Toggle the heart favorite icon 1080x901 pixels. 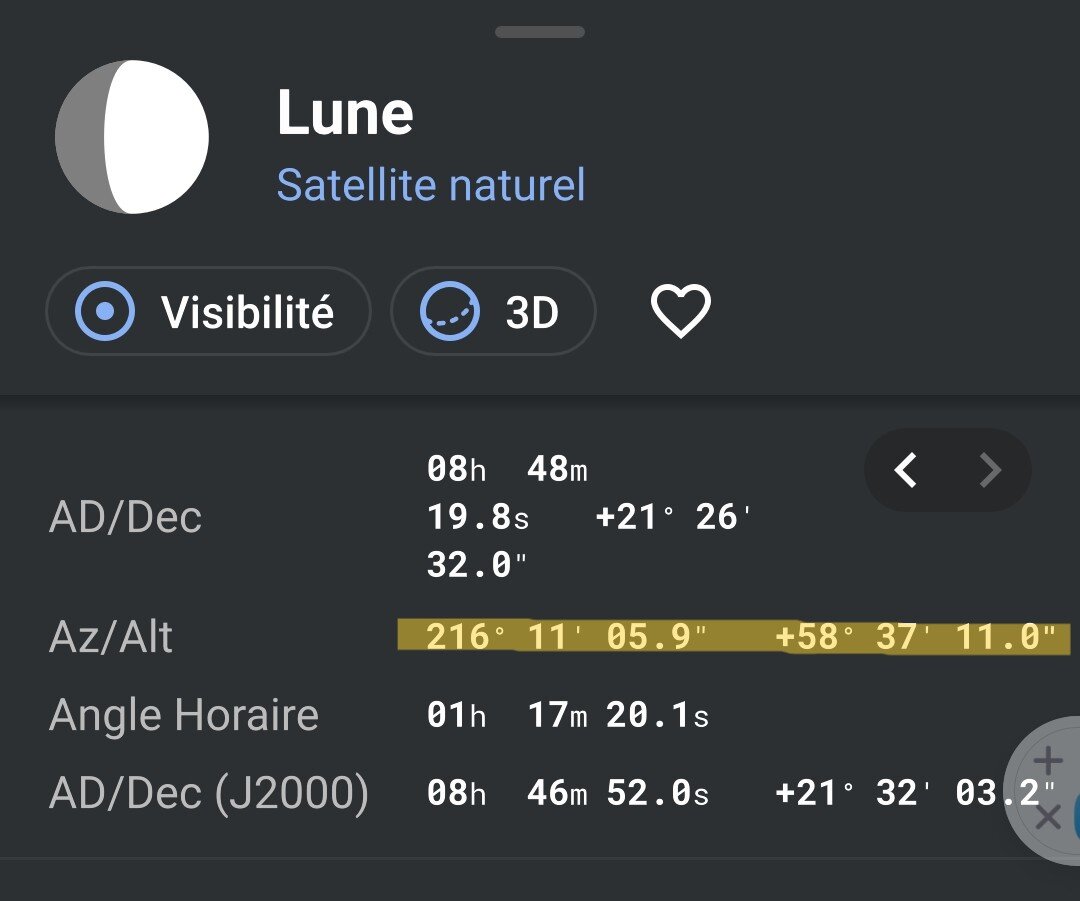[x=680, y=311]
